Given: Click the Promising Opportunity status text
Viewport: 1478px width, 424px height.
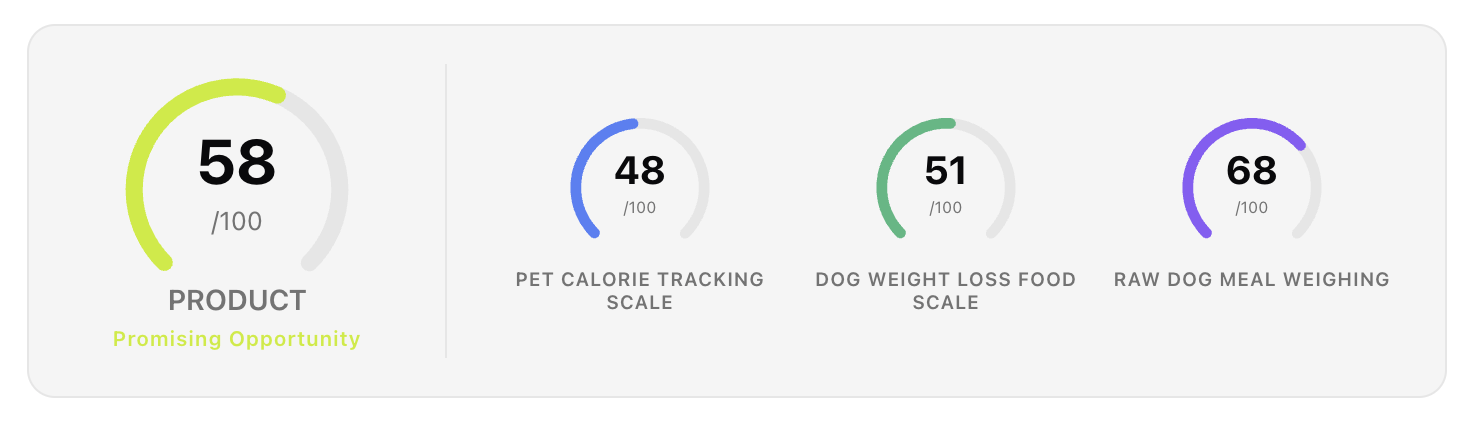Looking at the screenshot, I should [237, 339].
